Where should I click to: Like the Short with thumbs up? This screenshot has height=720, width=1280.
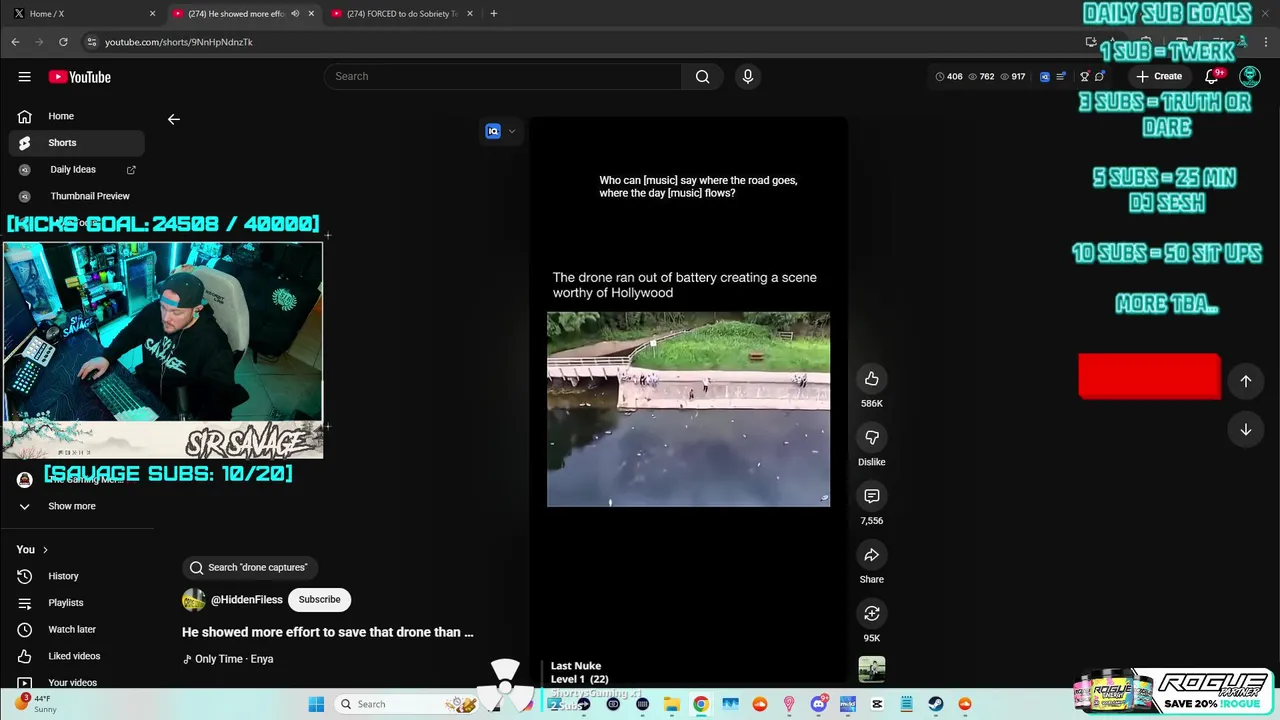[x=871, y=379]
